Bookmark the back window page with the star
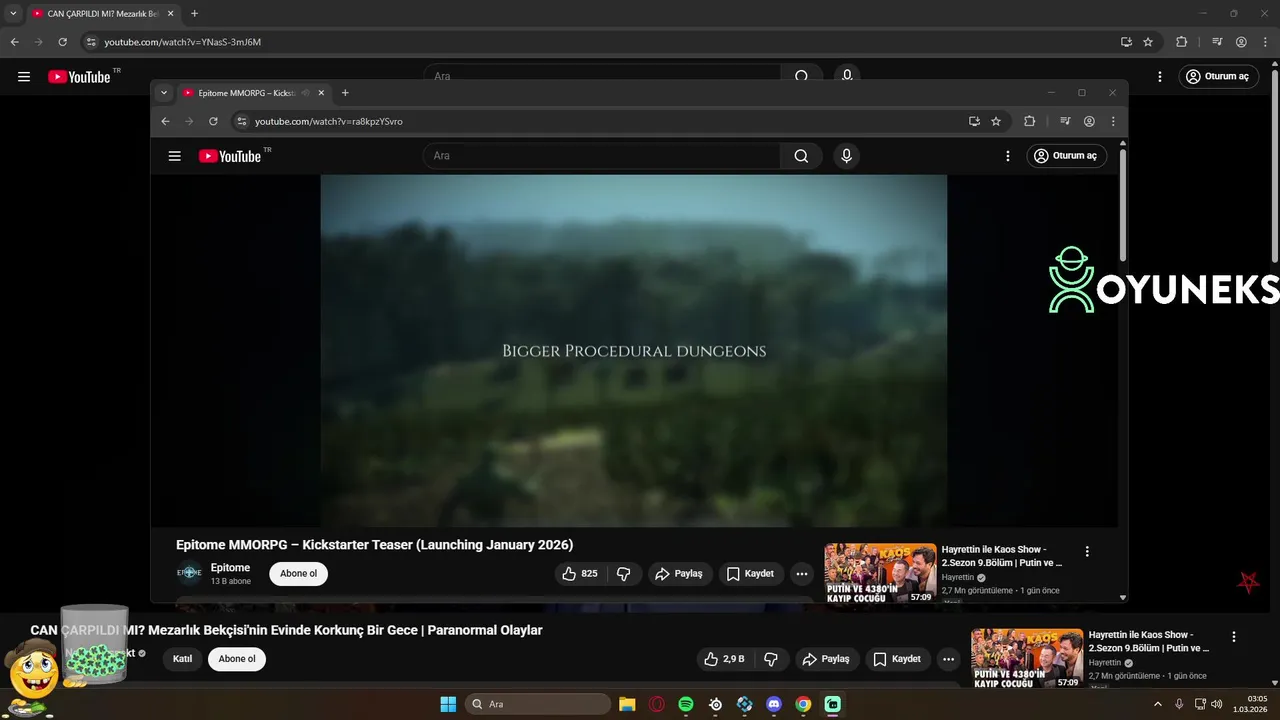Screen dimensions: 1280x720 coord(1148,42)
